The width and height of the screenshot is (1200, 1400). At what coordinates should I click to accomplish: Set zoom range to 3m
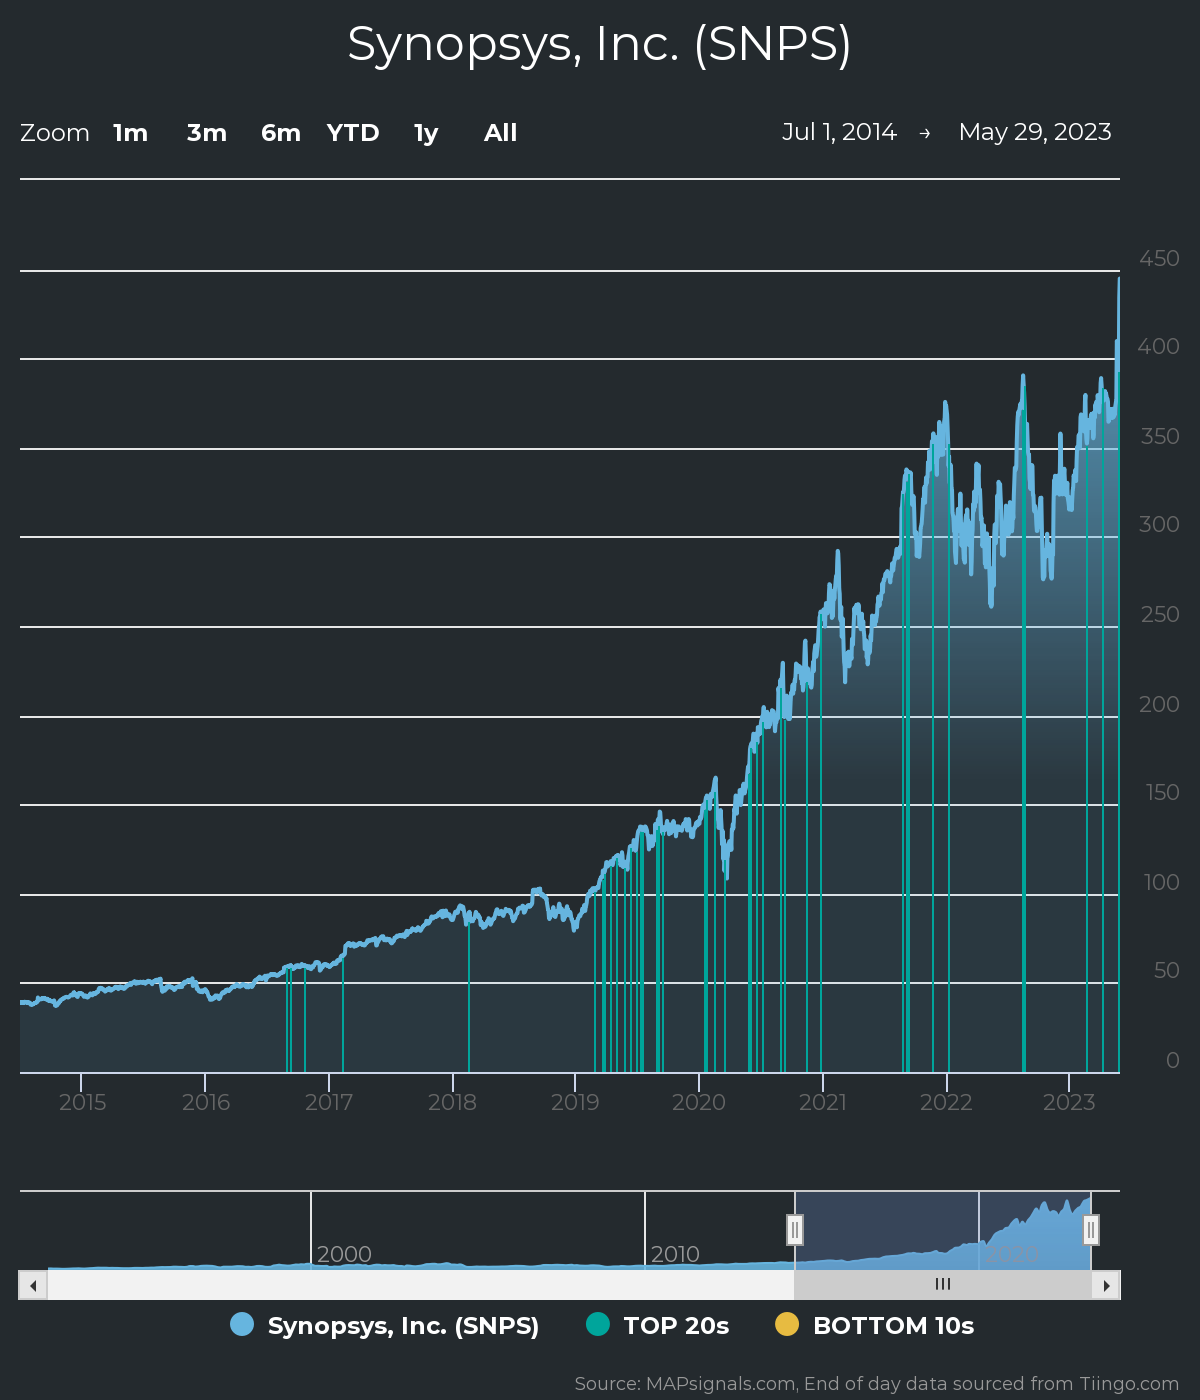pos(207,133)
